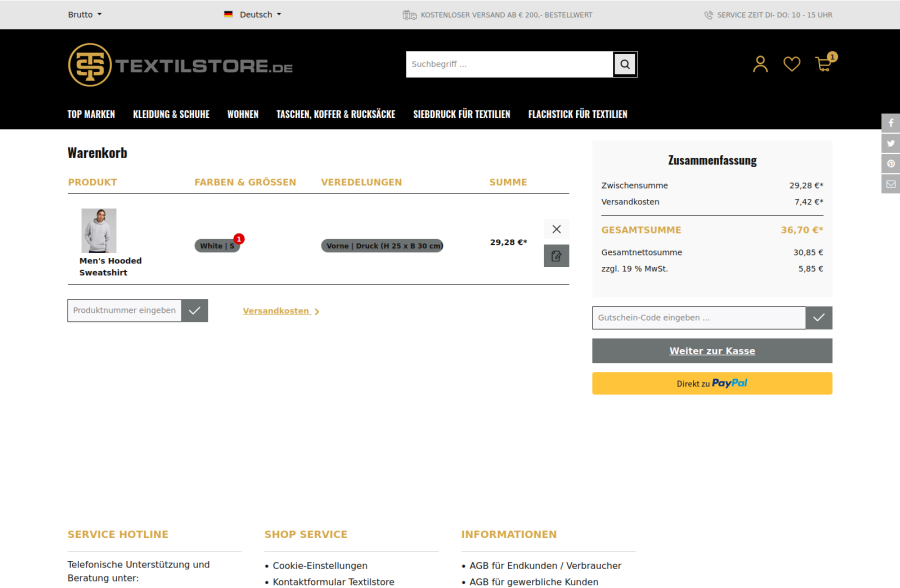Share page via Facebook side icon
Image resolution: width=900 pixels, height=588 pixels.
point(890,123)
